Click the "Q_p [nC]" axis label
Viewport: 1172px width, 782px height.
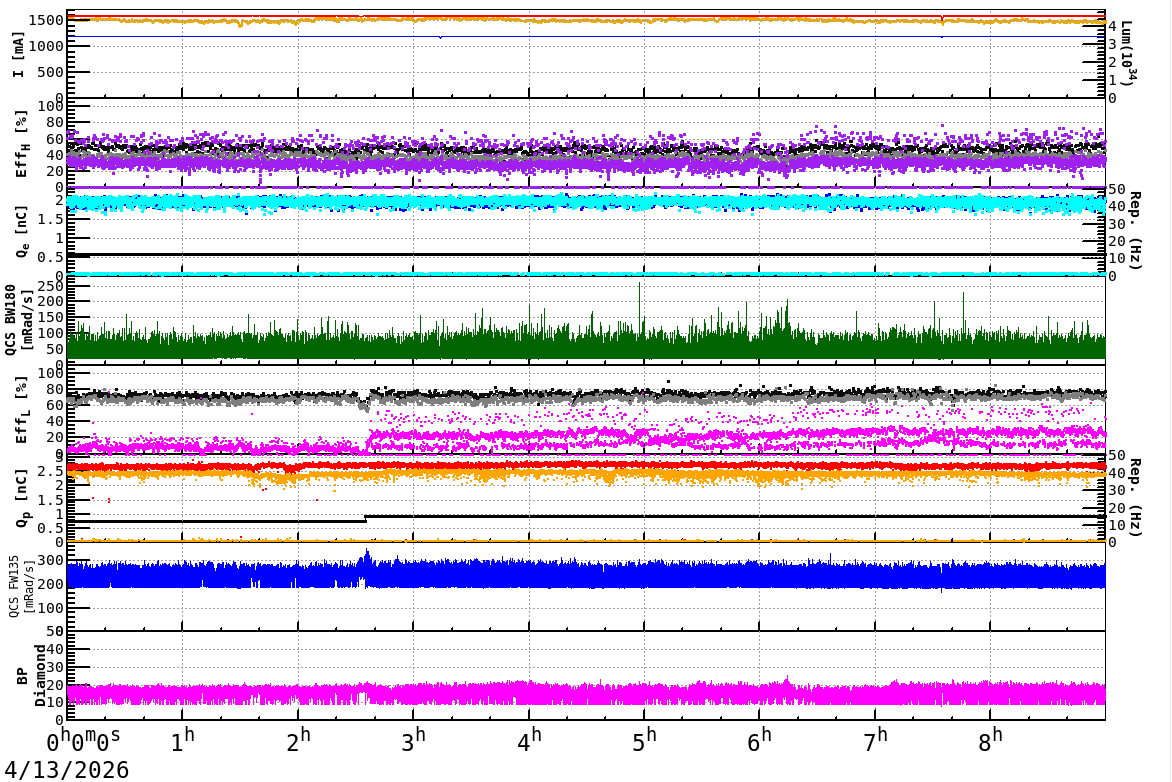pyautogui.click(x=22, y=499)
